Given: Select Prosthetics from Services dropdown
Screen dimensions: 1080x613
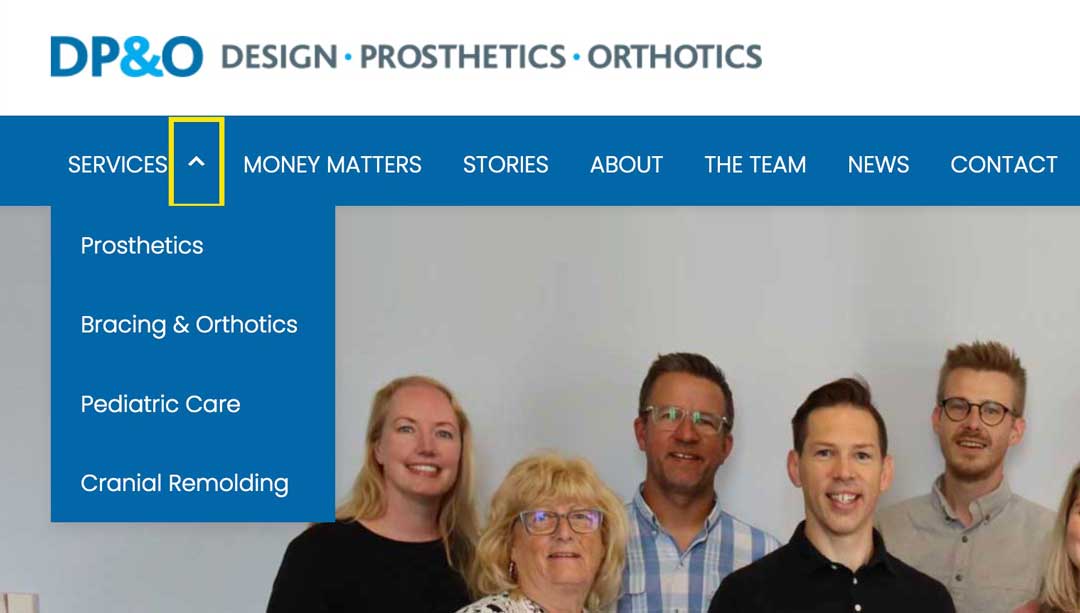Looking at the screenshot, I should click(142, 246).
